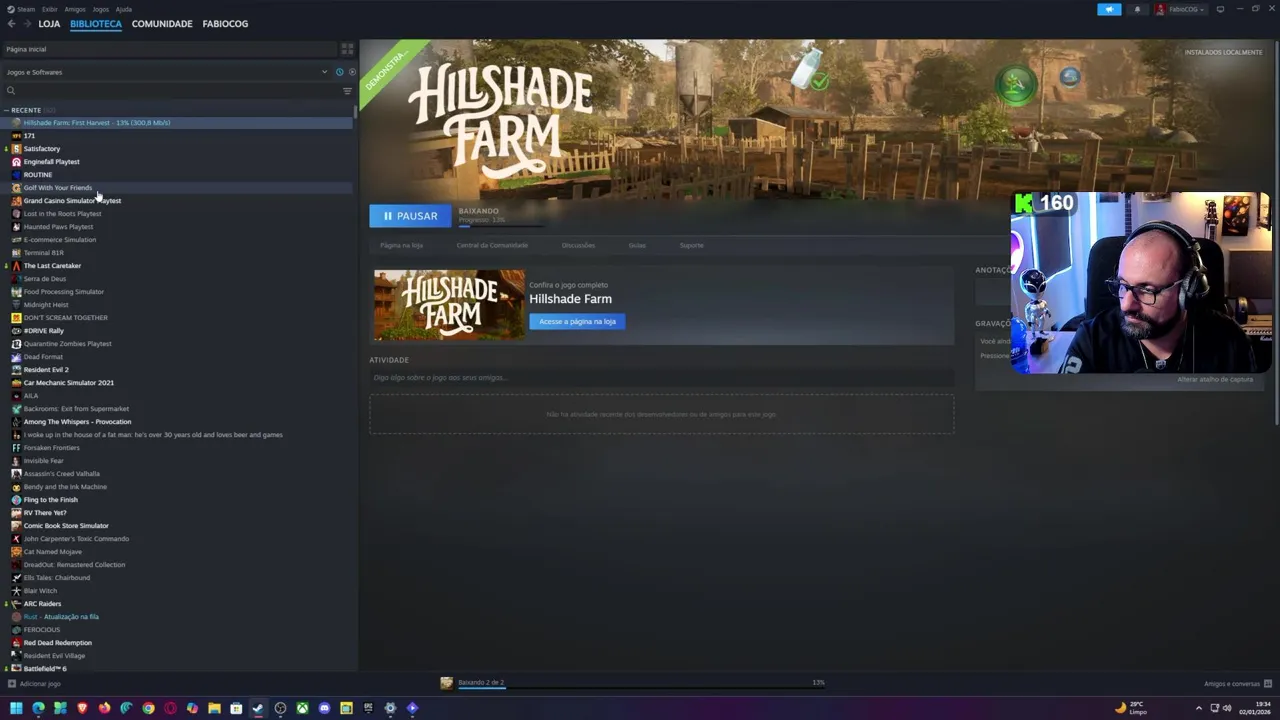The image size is (1280, 720).
Task: Toggle sort by recent activity clock icon
Action: pos(339,72)
